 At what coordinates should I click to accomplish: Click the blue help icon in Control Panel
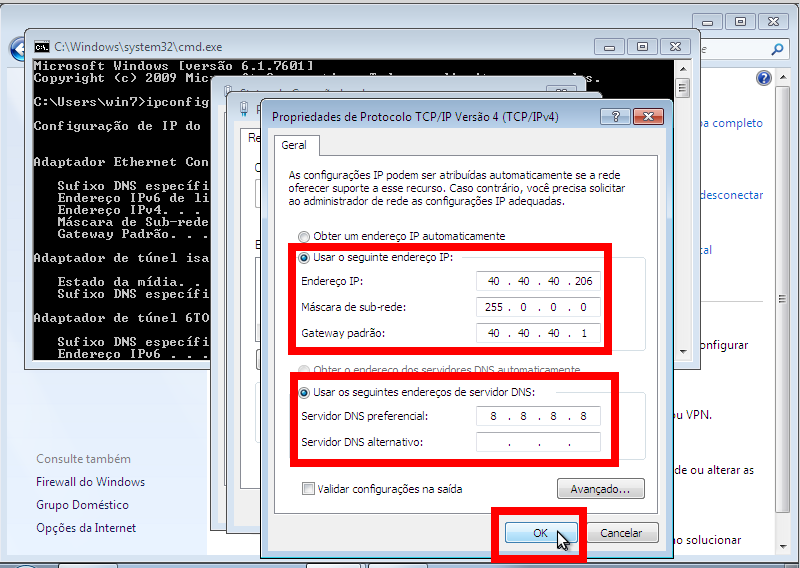point(764,78)
